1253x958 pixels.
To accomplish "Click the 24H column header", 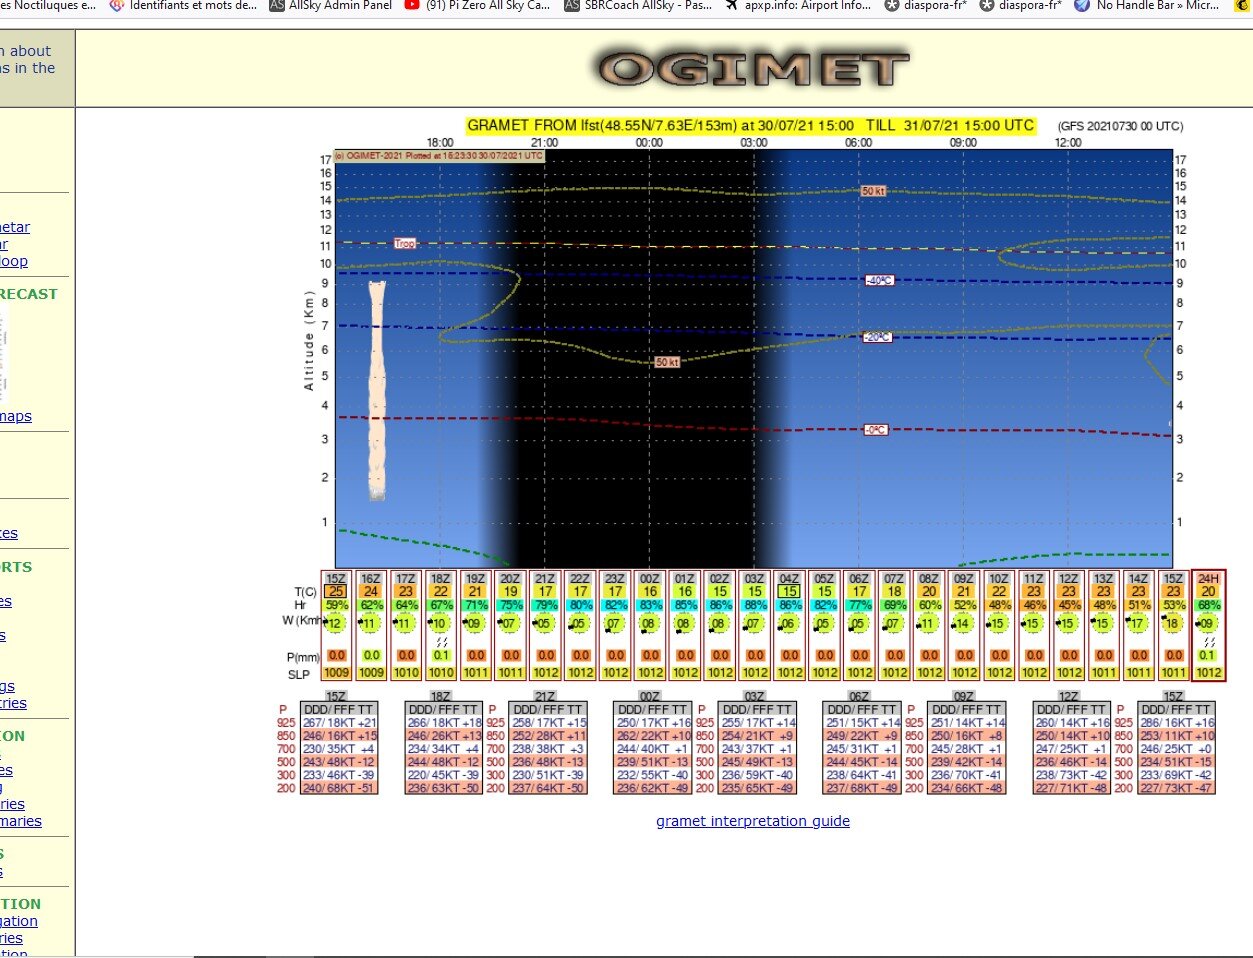I will [x=1208, y=578].
